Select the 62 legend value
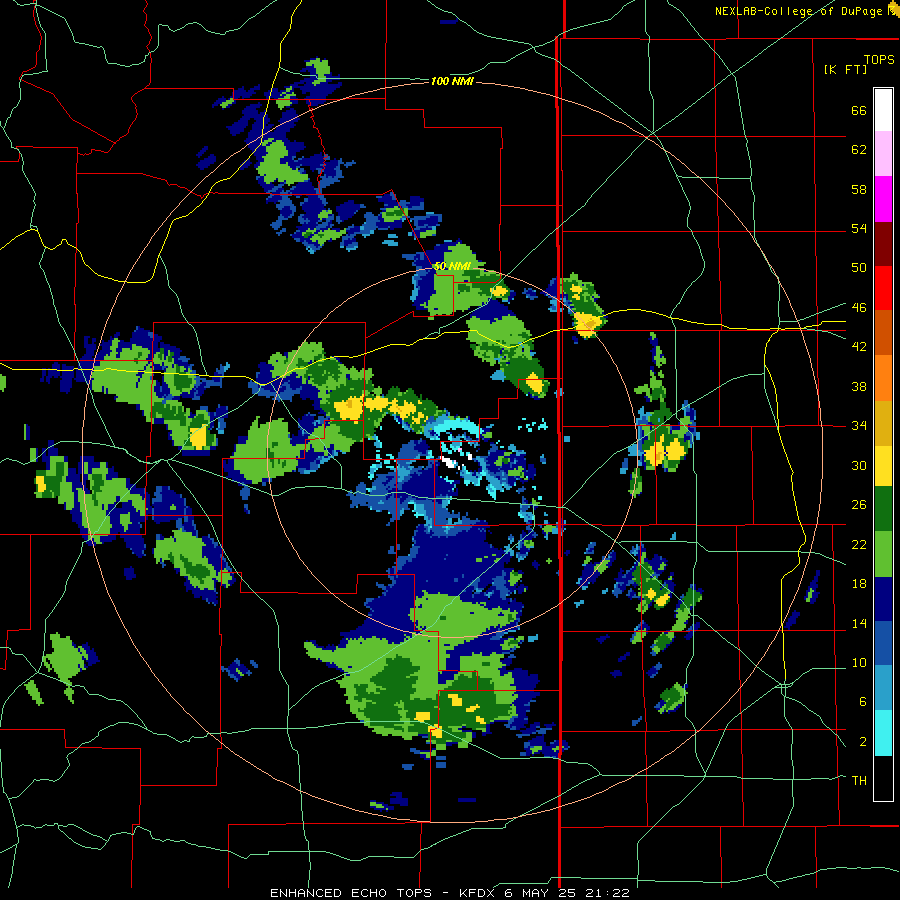900x900 pixels. (x=859, y=149)
